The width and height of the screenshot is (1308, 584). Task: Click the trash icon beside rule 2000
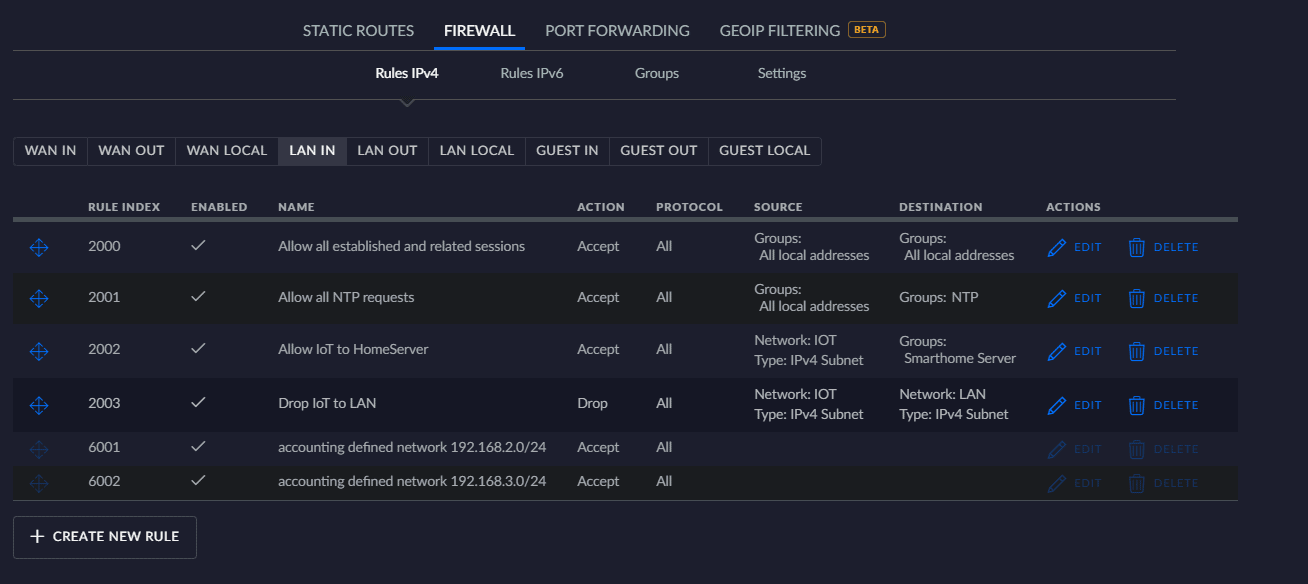[x=1137, y=247]
